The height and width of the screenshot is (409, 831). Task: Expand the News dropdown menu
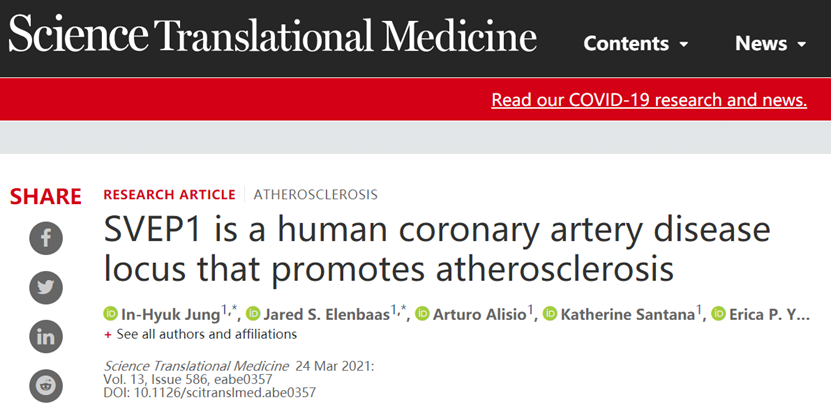(x=770, y=43)
